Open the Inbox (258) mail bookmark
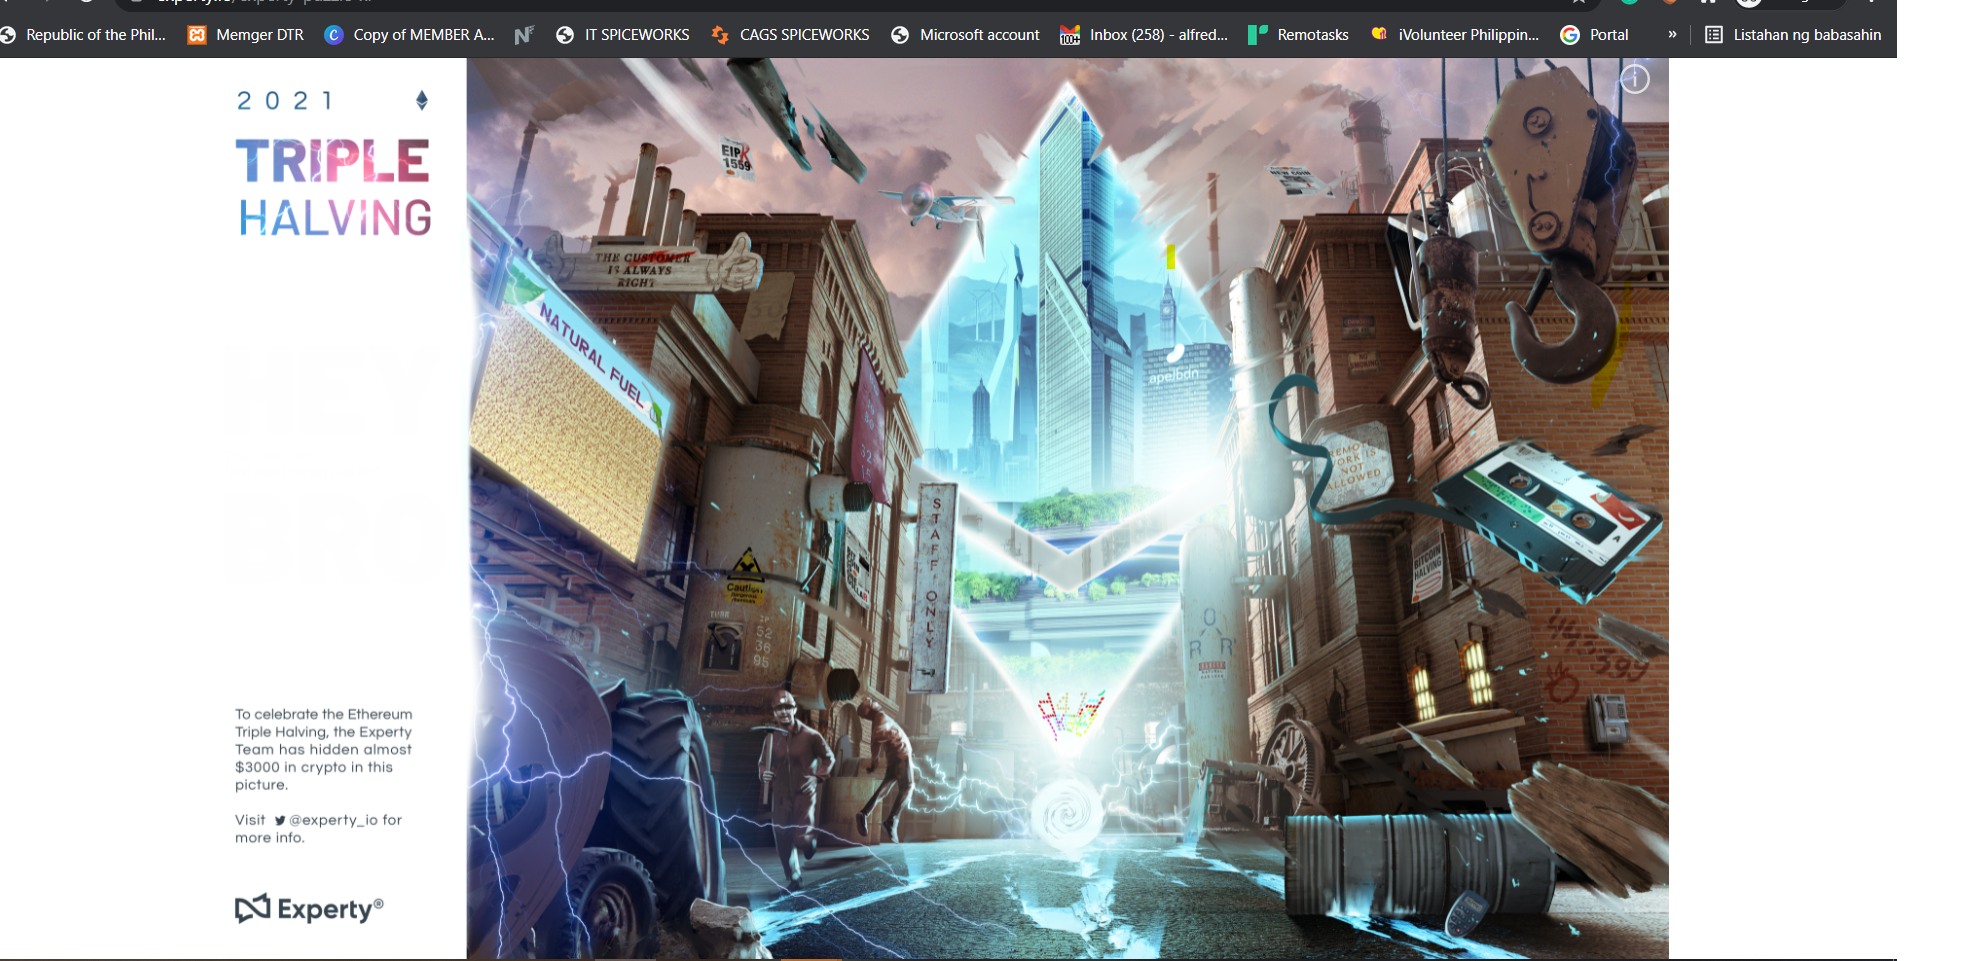The width and height of the screenshot is (1967, 961). tap(1144, 35)
